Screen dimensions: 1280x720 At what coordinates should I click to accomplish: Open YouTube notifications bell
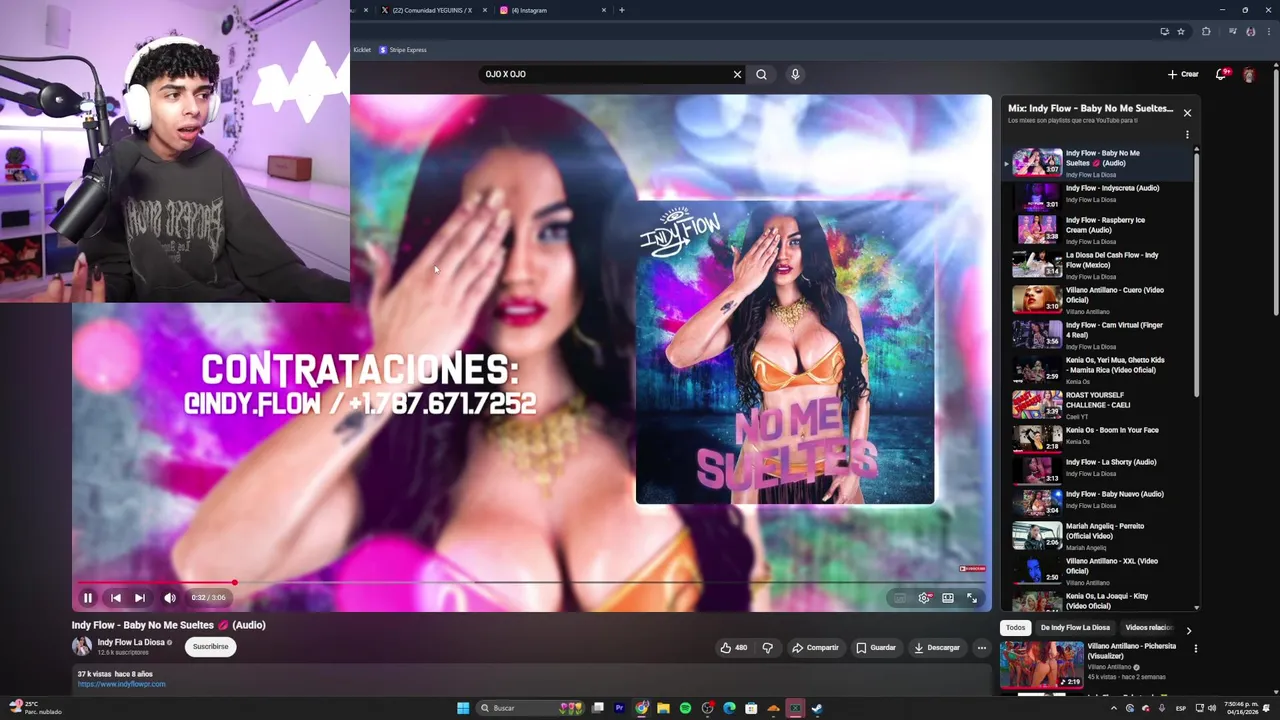[x=1221, y=74]
